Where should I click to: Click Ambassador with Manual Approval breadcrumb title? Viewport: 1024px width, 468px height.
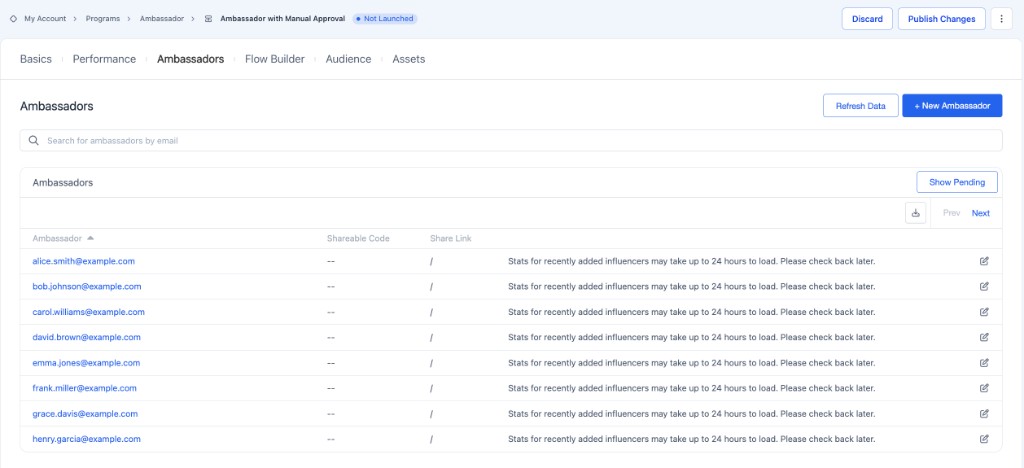point(282,19)
